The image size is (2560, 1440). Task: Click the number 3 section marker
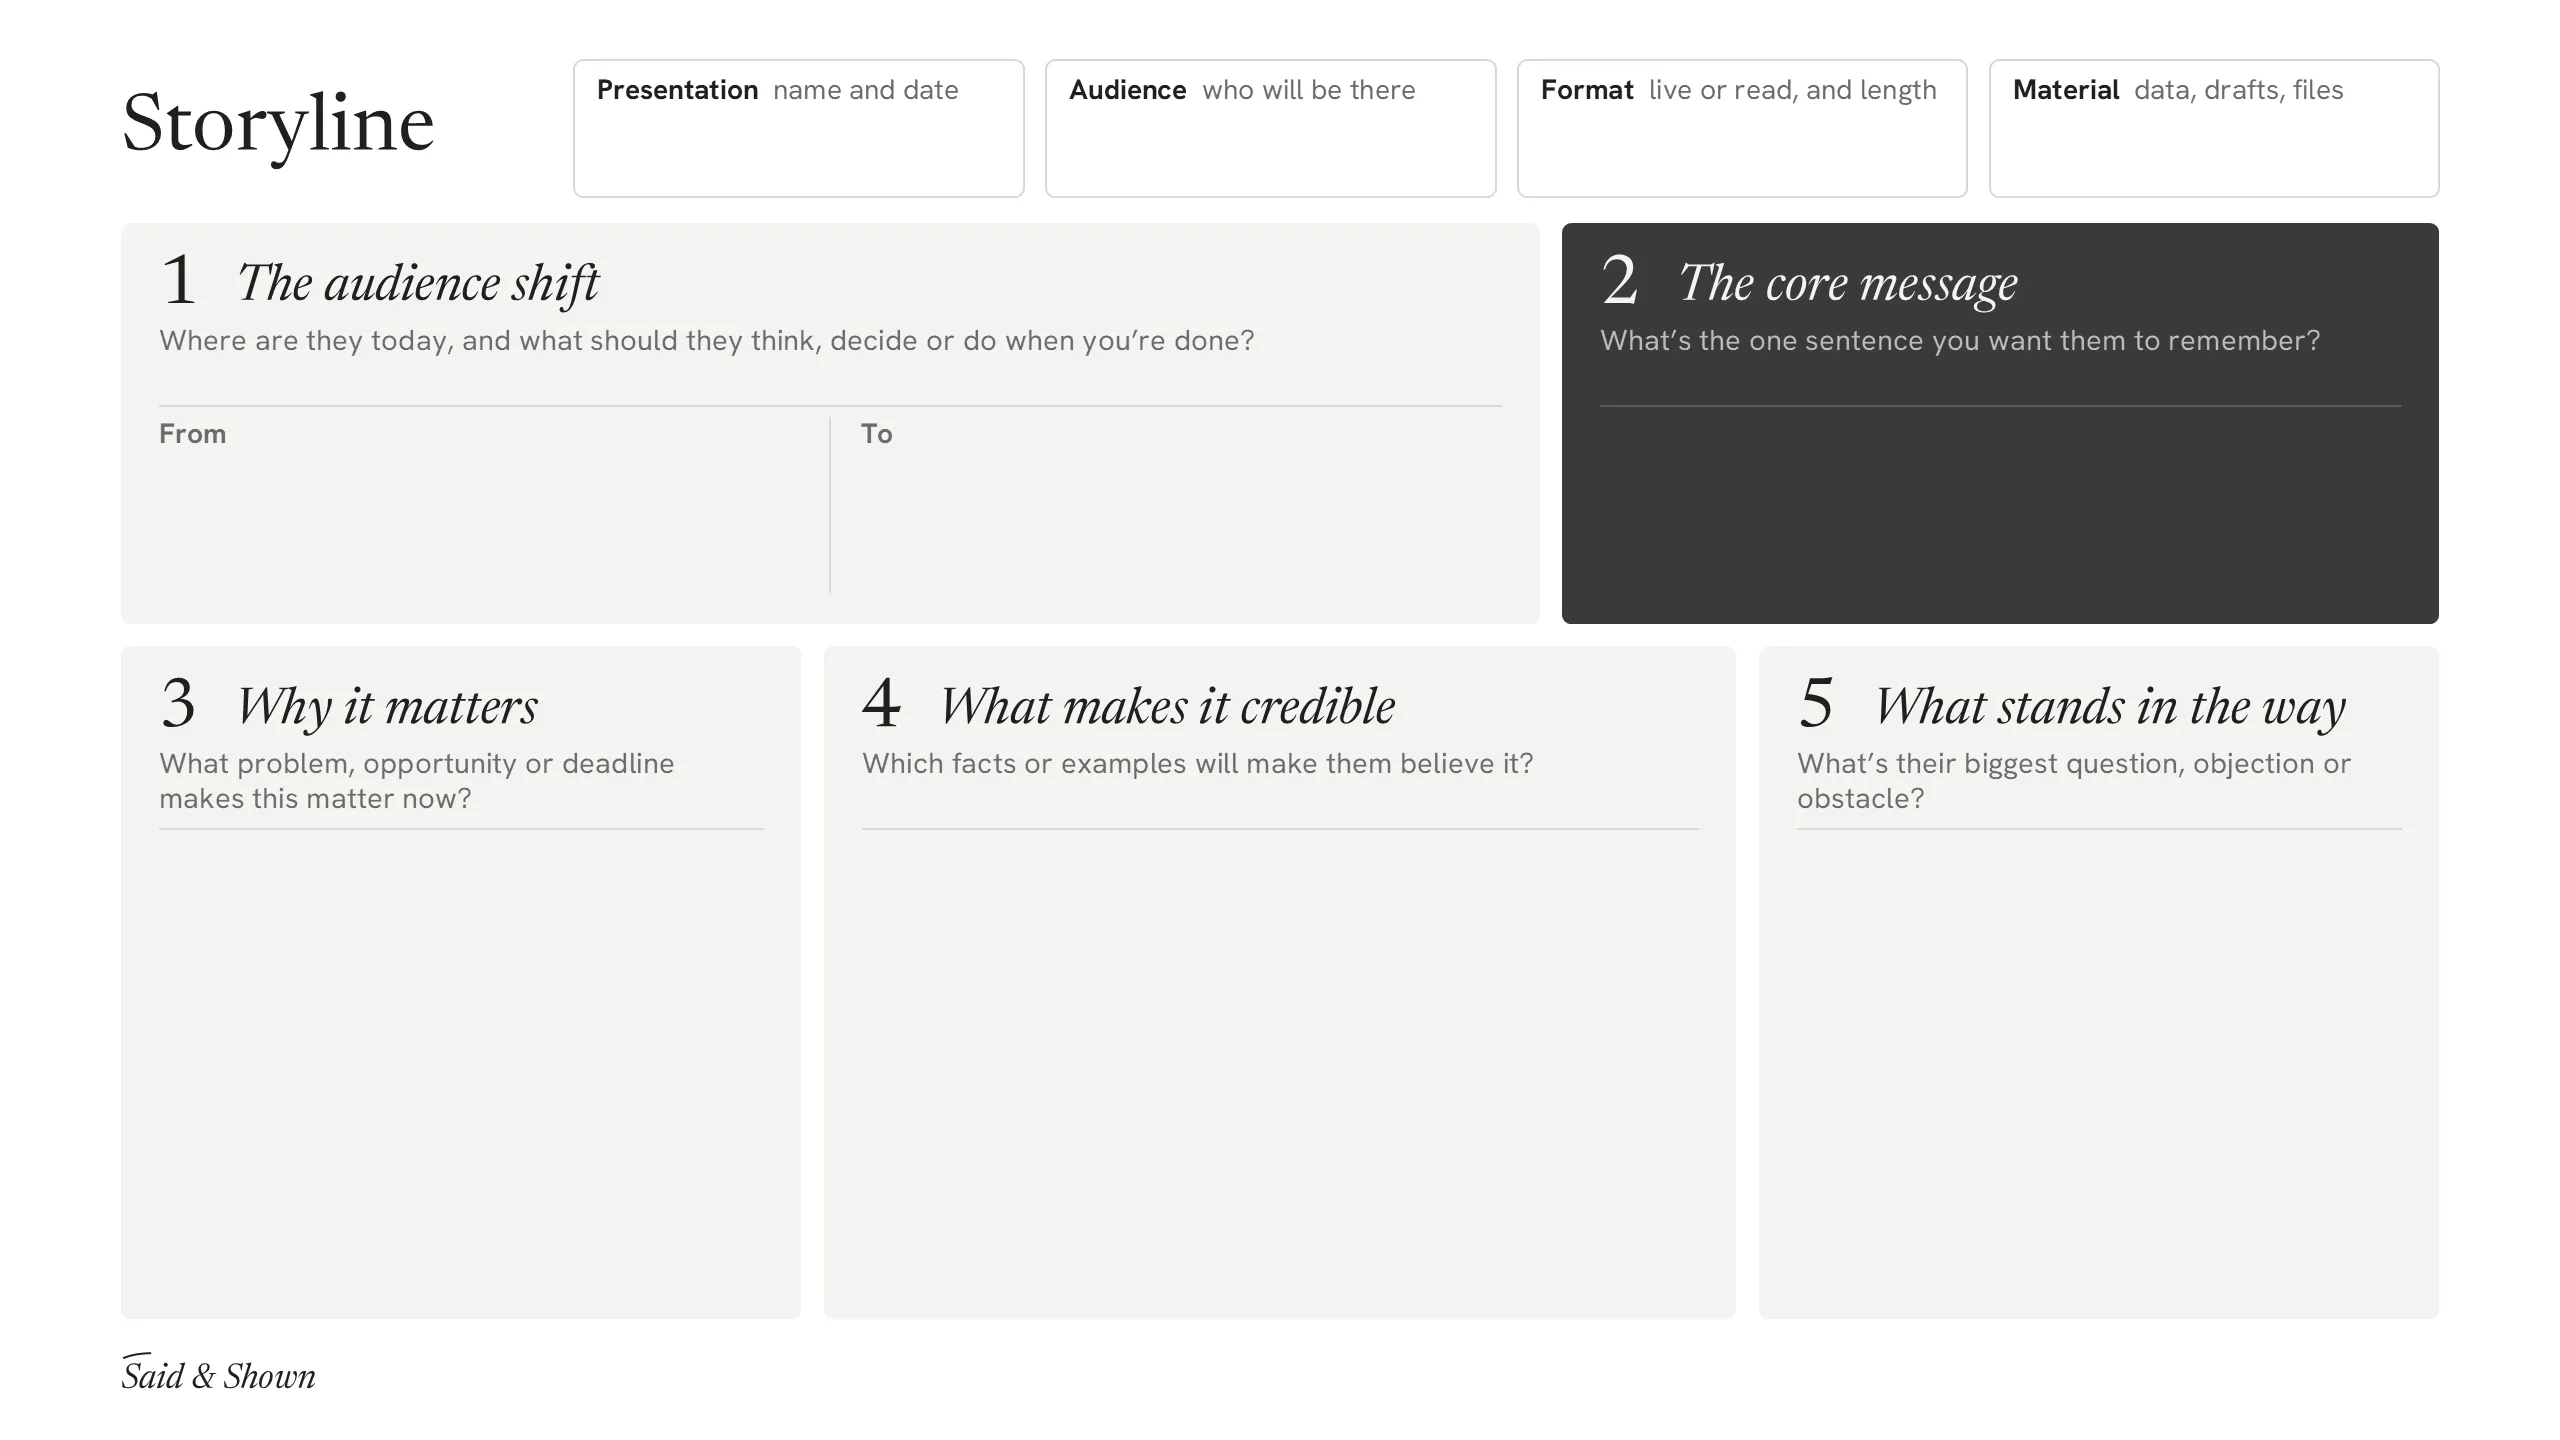178,703
